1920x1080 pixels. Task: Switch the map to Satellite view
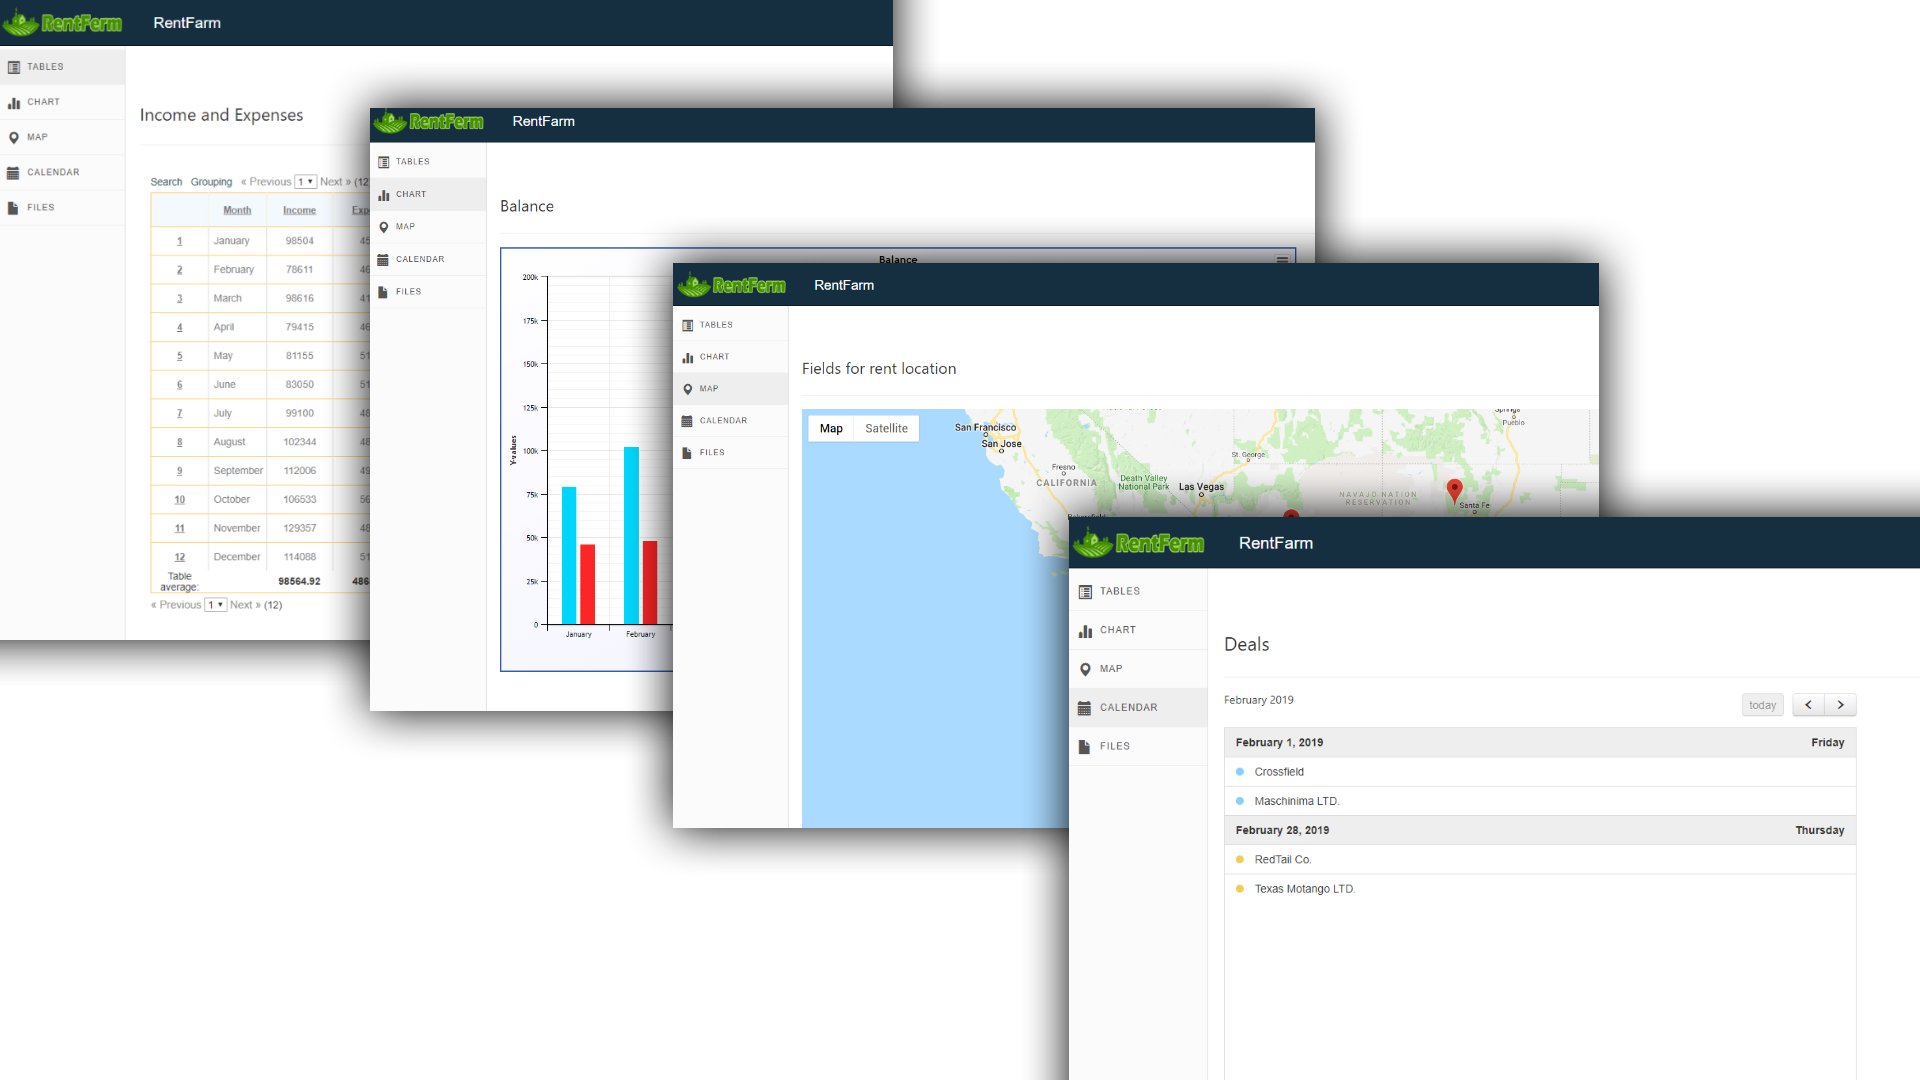[886, 428]
